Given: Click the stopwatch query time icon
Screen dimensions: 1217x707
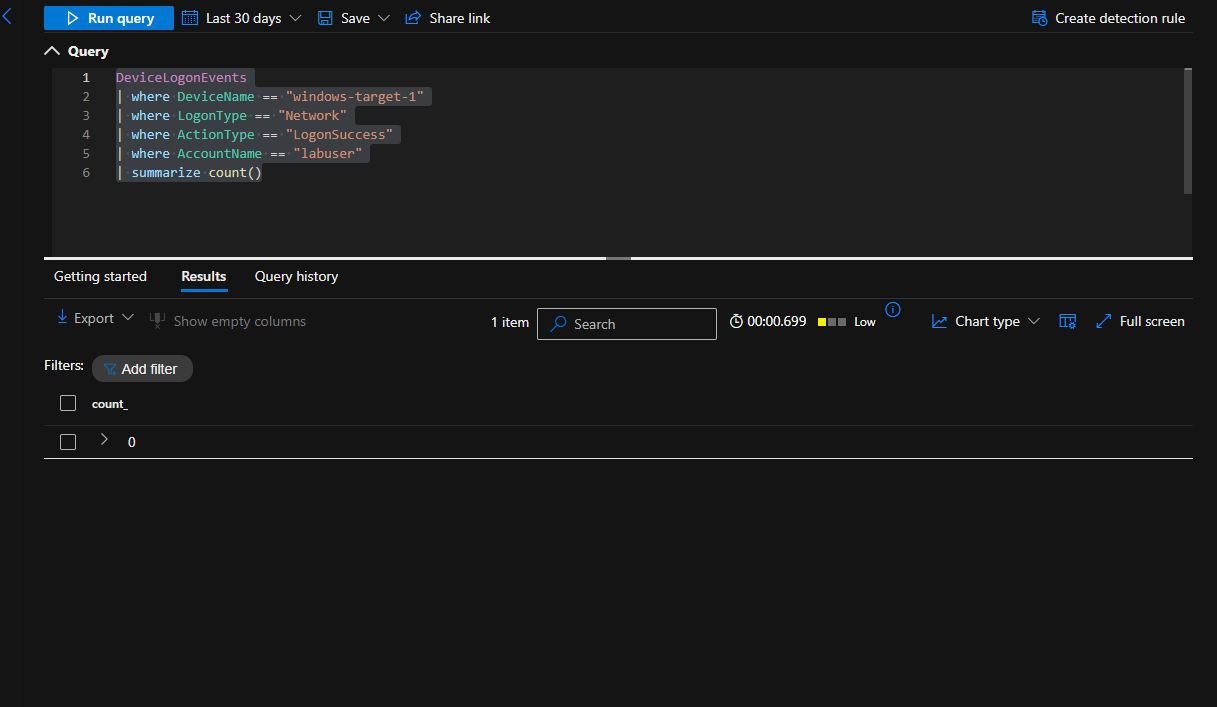Looking at the screenshot, I should tap(737, 321).
